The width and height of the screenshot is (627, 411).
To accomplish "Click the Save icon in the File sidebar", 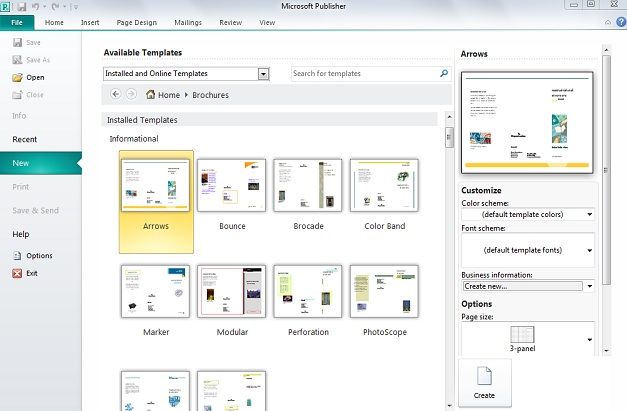I will [17, 42].
